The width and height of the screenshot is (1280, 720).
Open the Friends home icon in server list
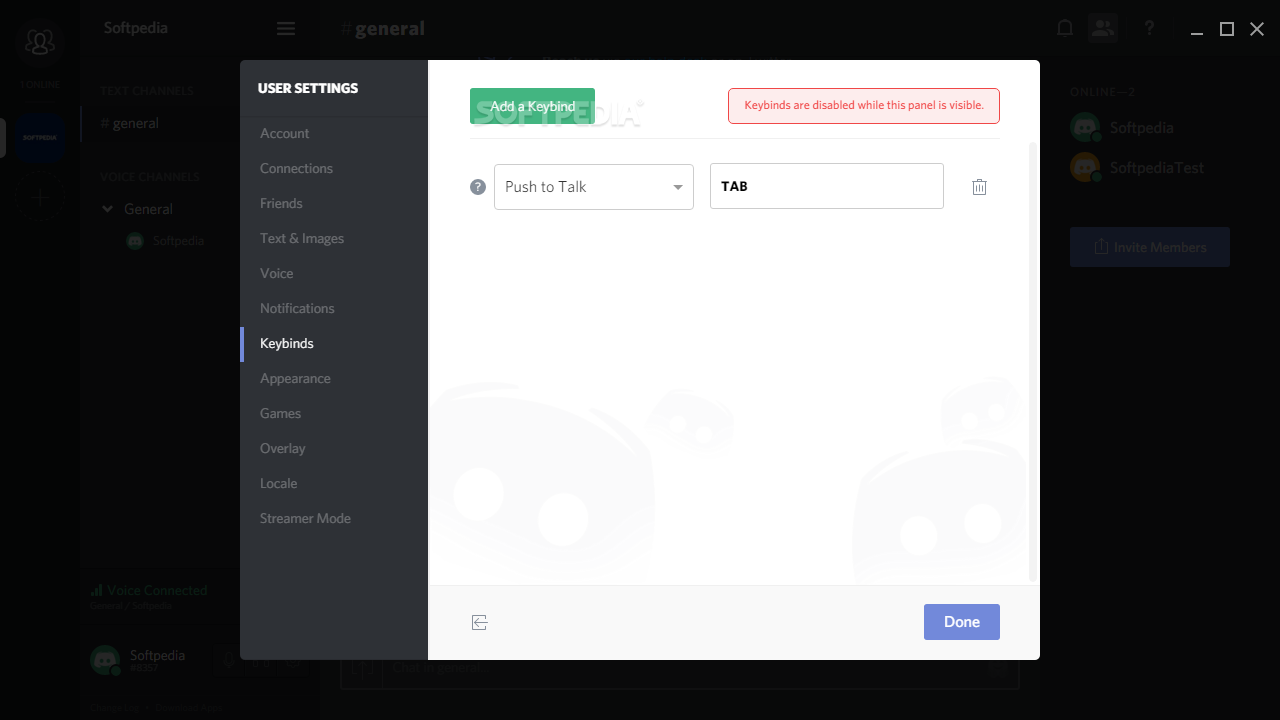pyautogui.click(x=40, y=42)
